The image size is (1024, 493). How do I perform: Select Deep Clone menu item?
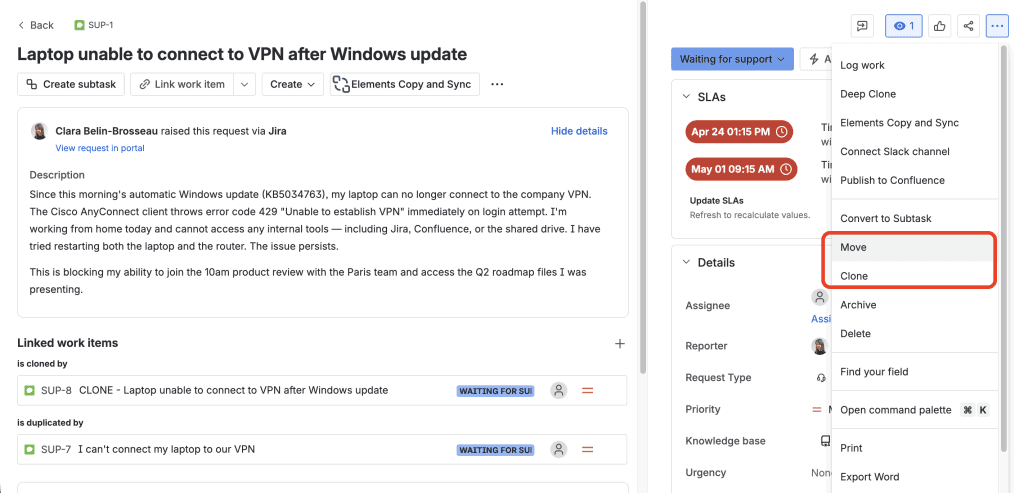coord(916,94)
